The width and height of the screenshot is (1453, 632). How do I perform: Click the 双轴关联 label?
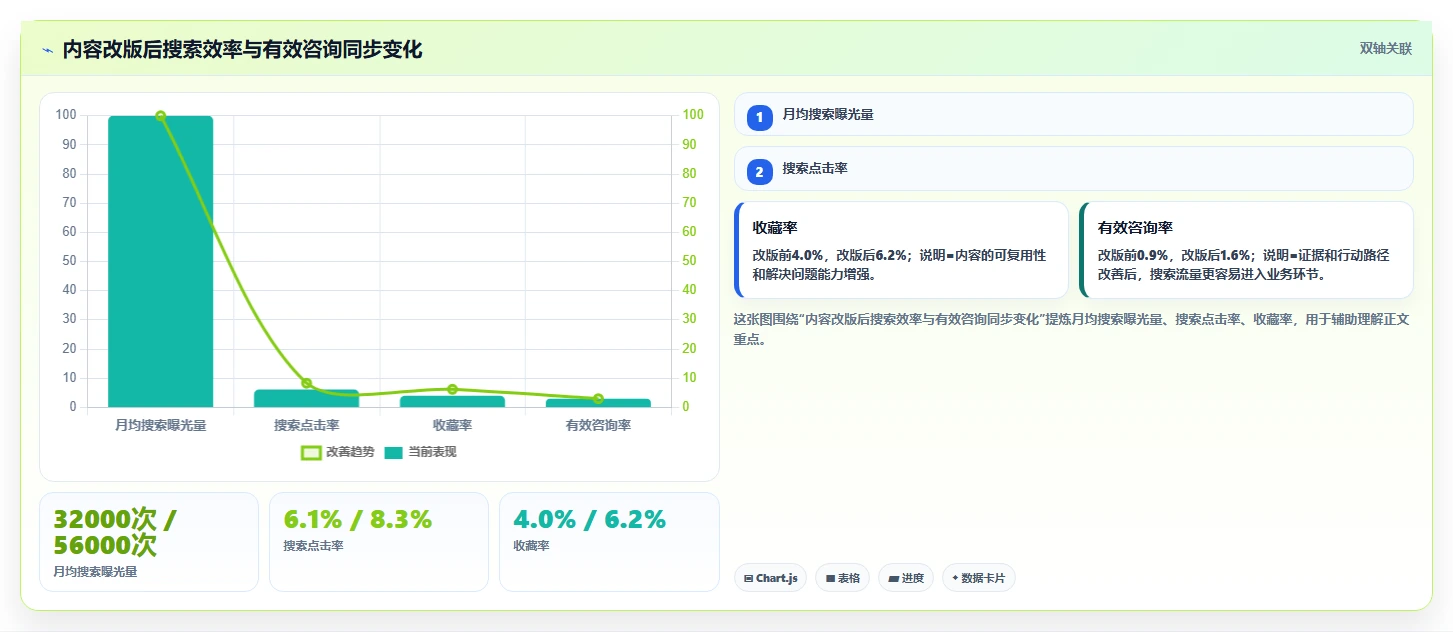[1385, 48]
